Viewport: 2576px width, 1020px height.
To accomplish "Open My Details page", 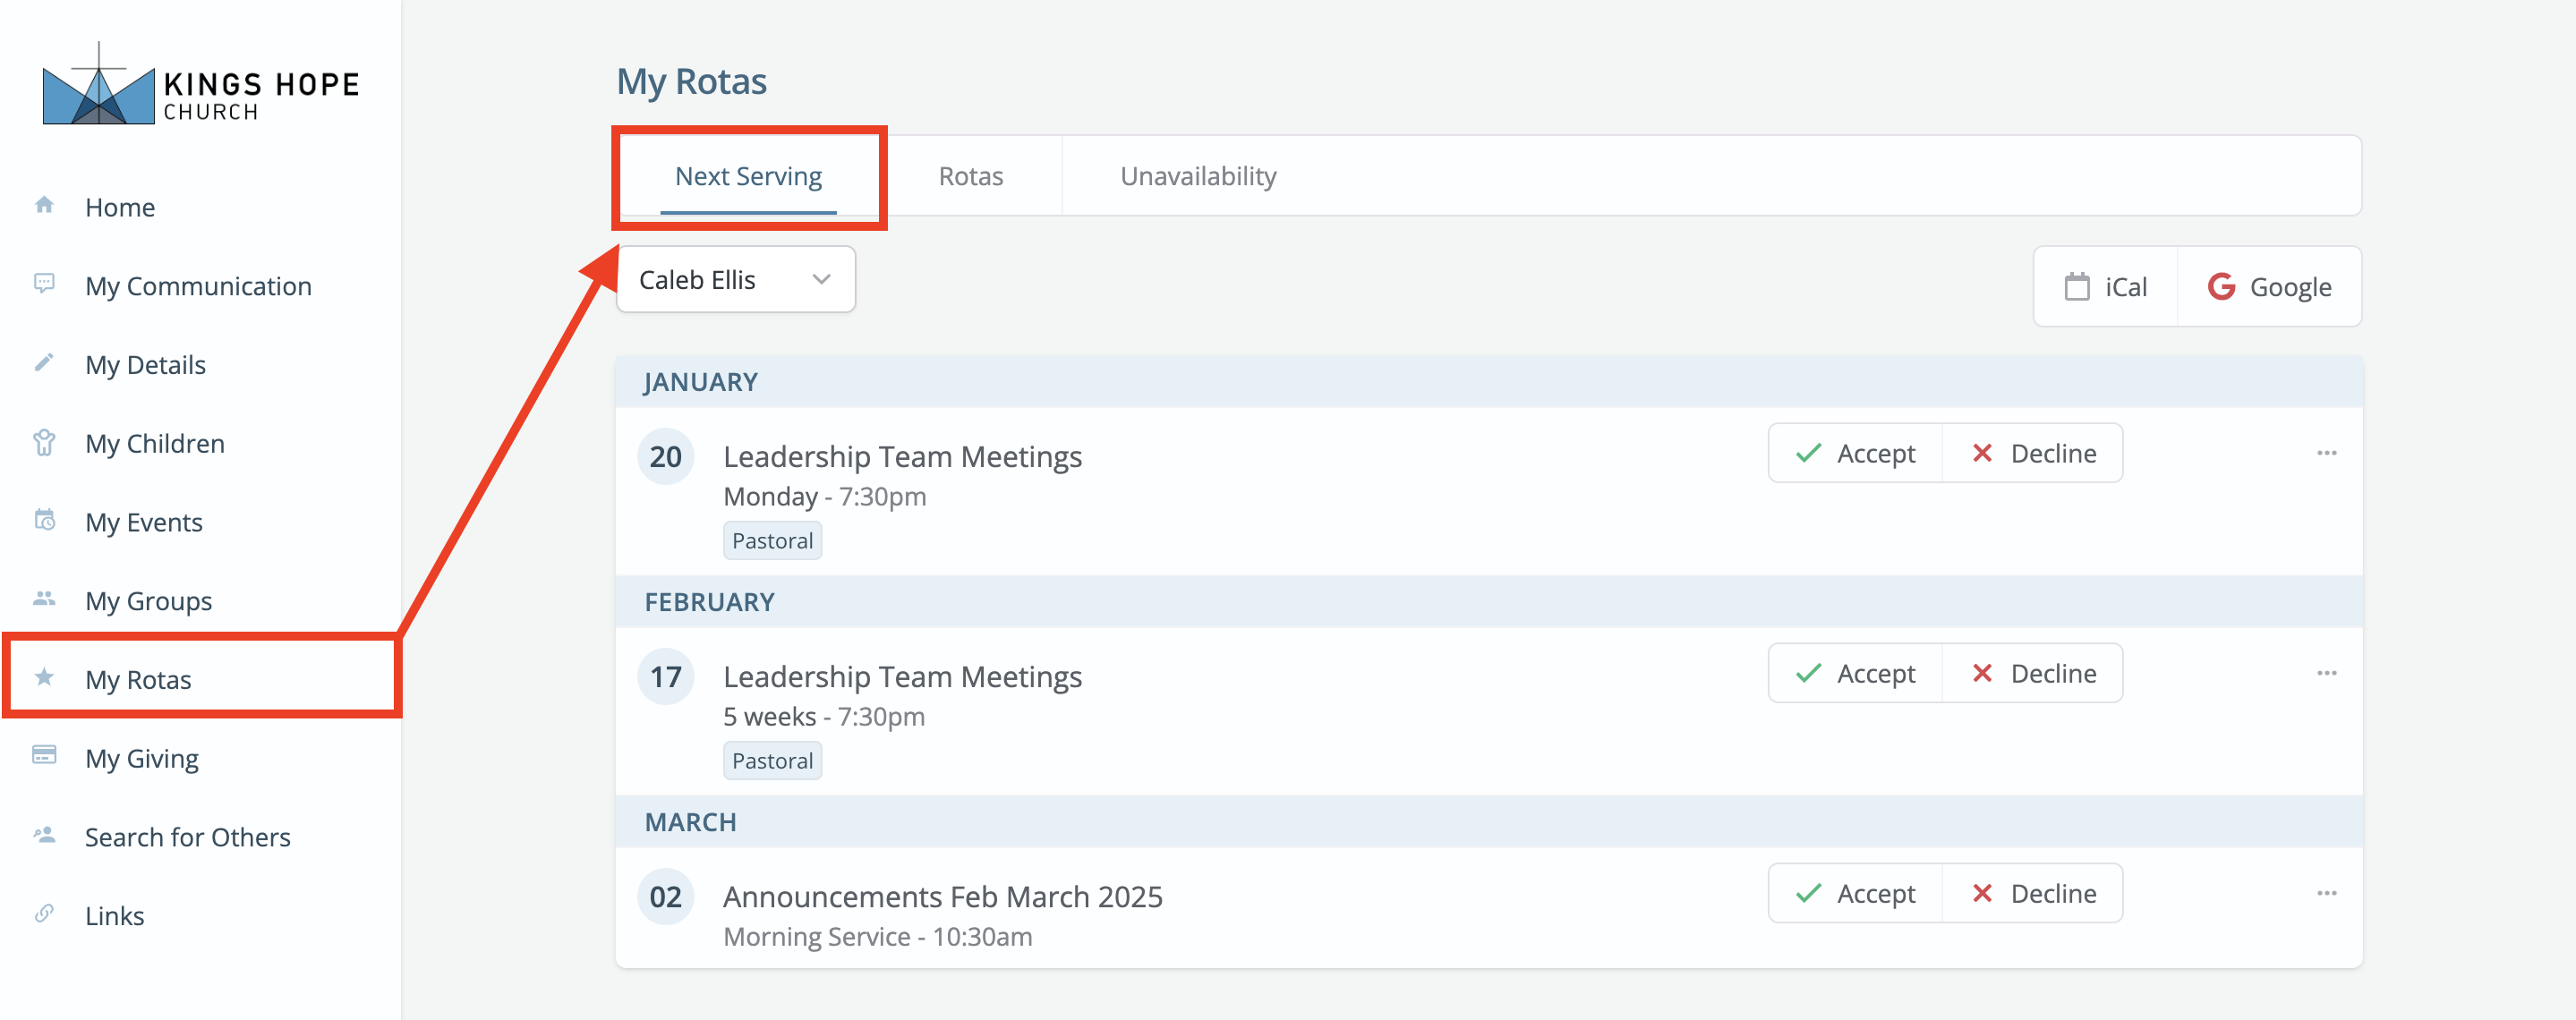I will tap(145, 365).
